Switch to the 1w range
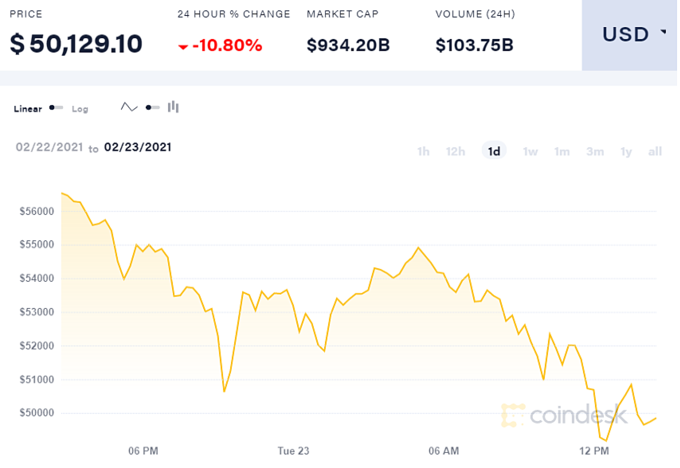This screenshot has height=468, width=680. (531, 152)
